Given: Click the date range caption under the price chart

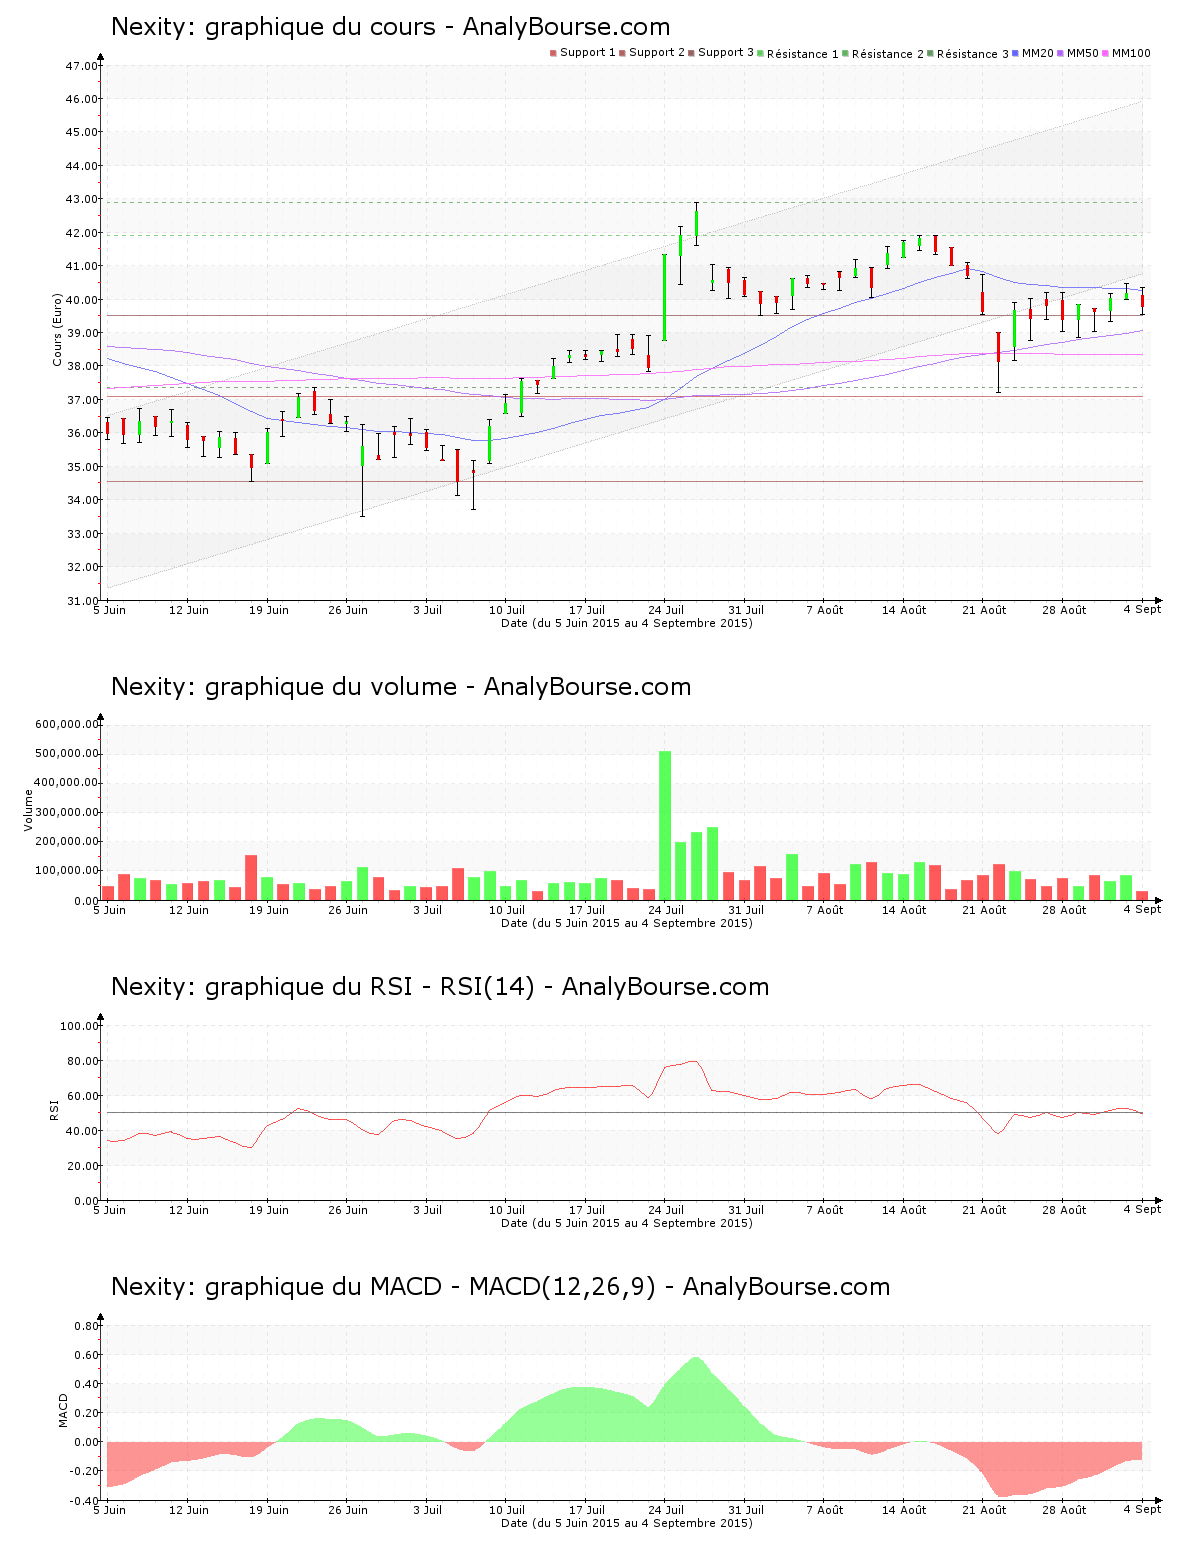Looking at the screenshot, I should 627,623.
